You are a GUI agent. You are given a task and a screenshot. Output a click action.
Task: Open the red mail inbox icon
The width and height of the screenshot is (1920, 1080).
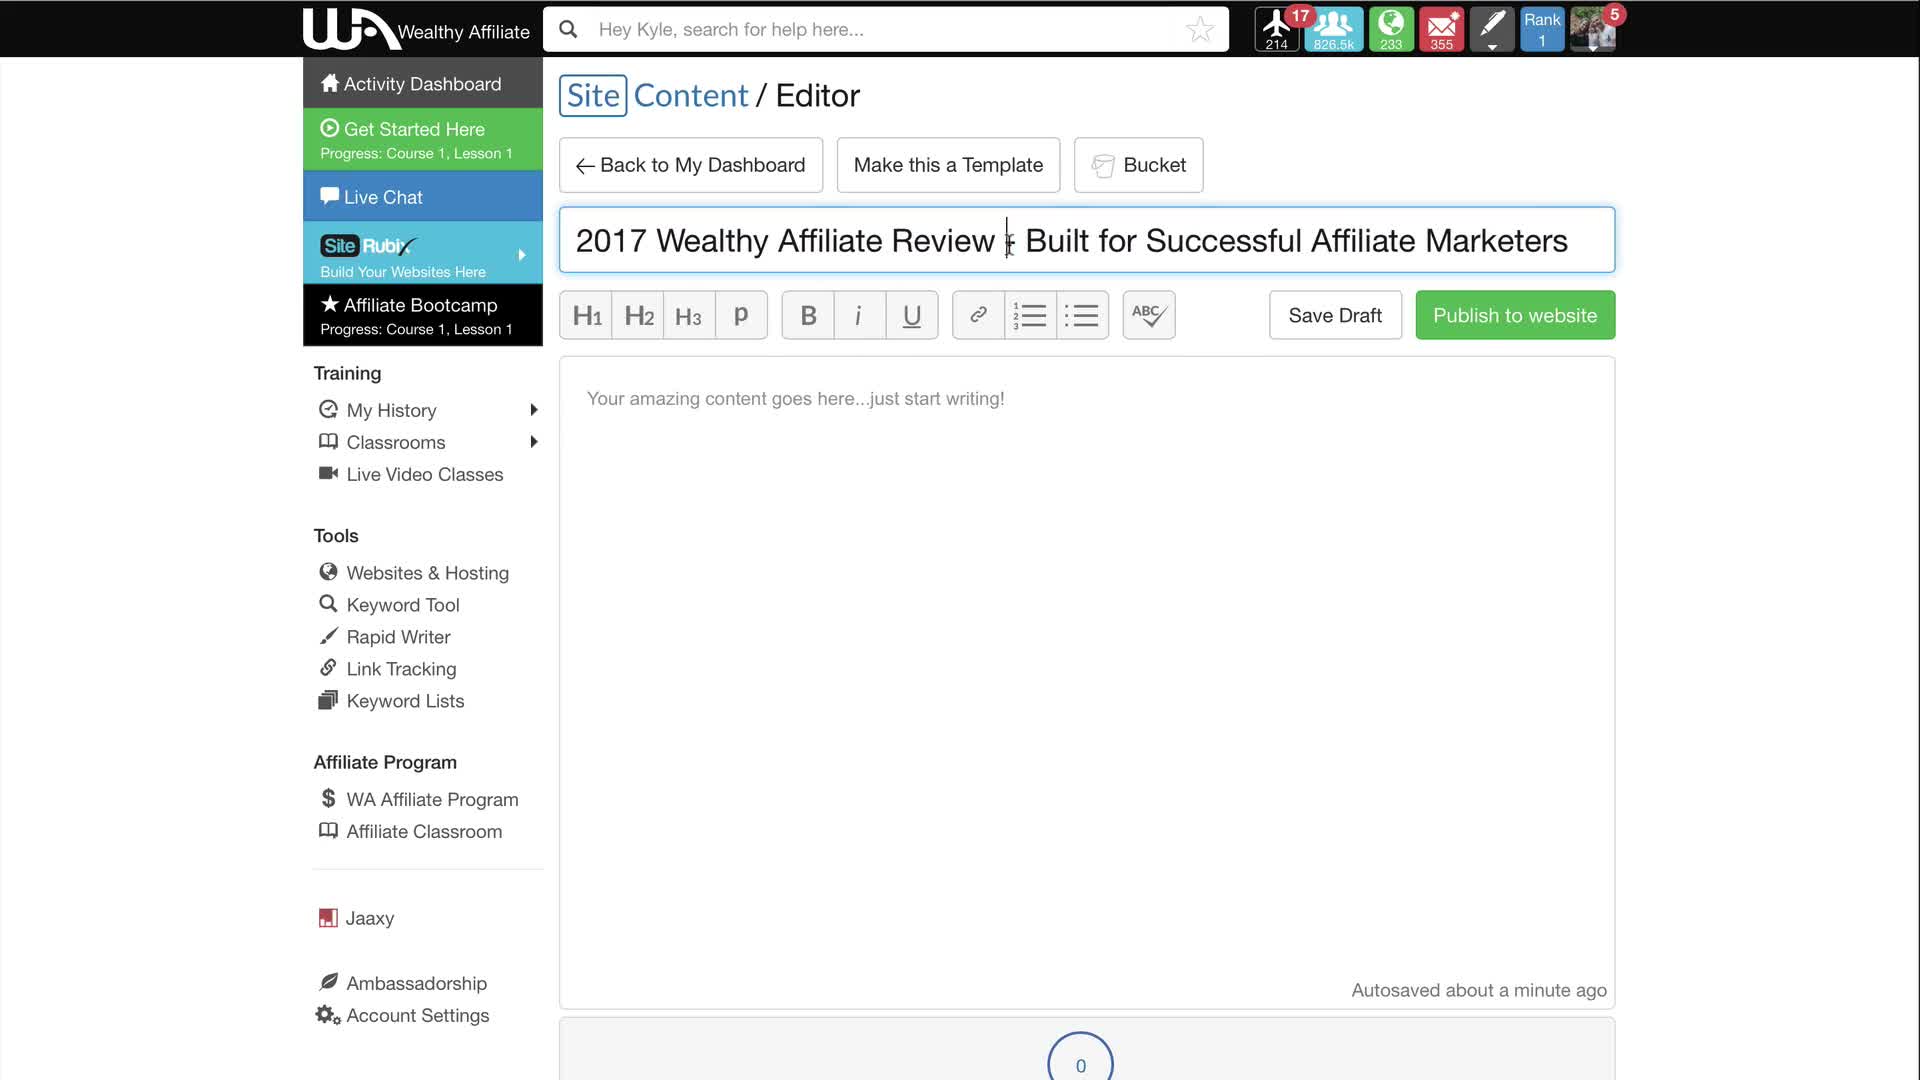(1441, 29)
